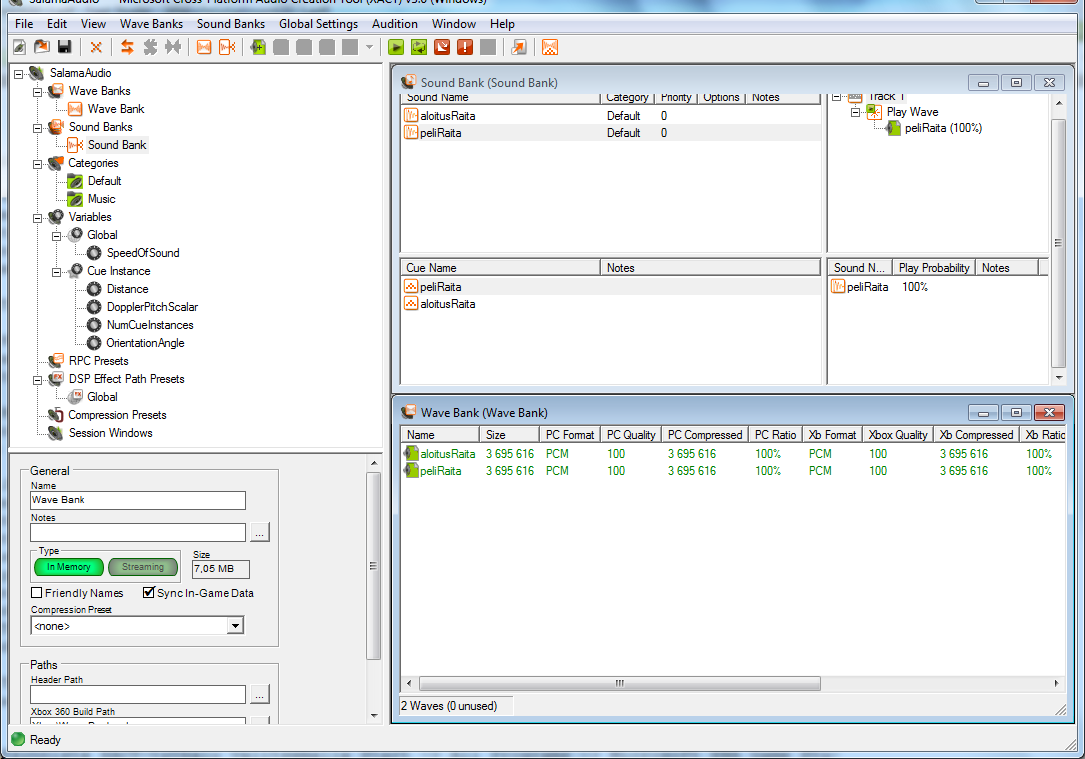The width and height of the screenshot is (1085, 759).
Task: Open the Global Settings menu
Action: (x=318, y=24)
